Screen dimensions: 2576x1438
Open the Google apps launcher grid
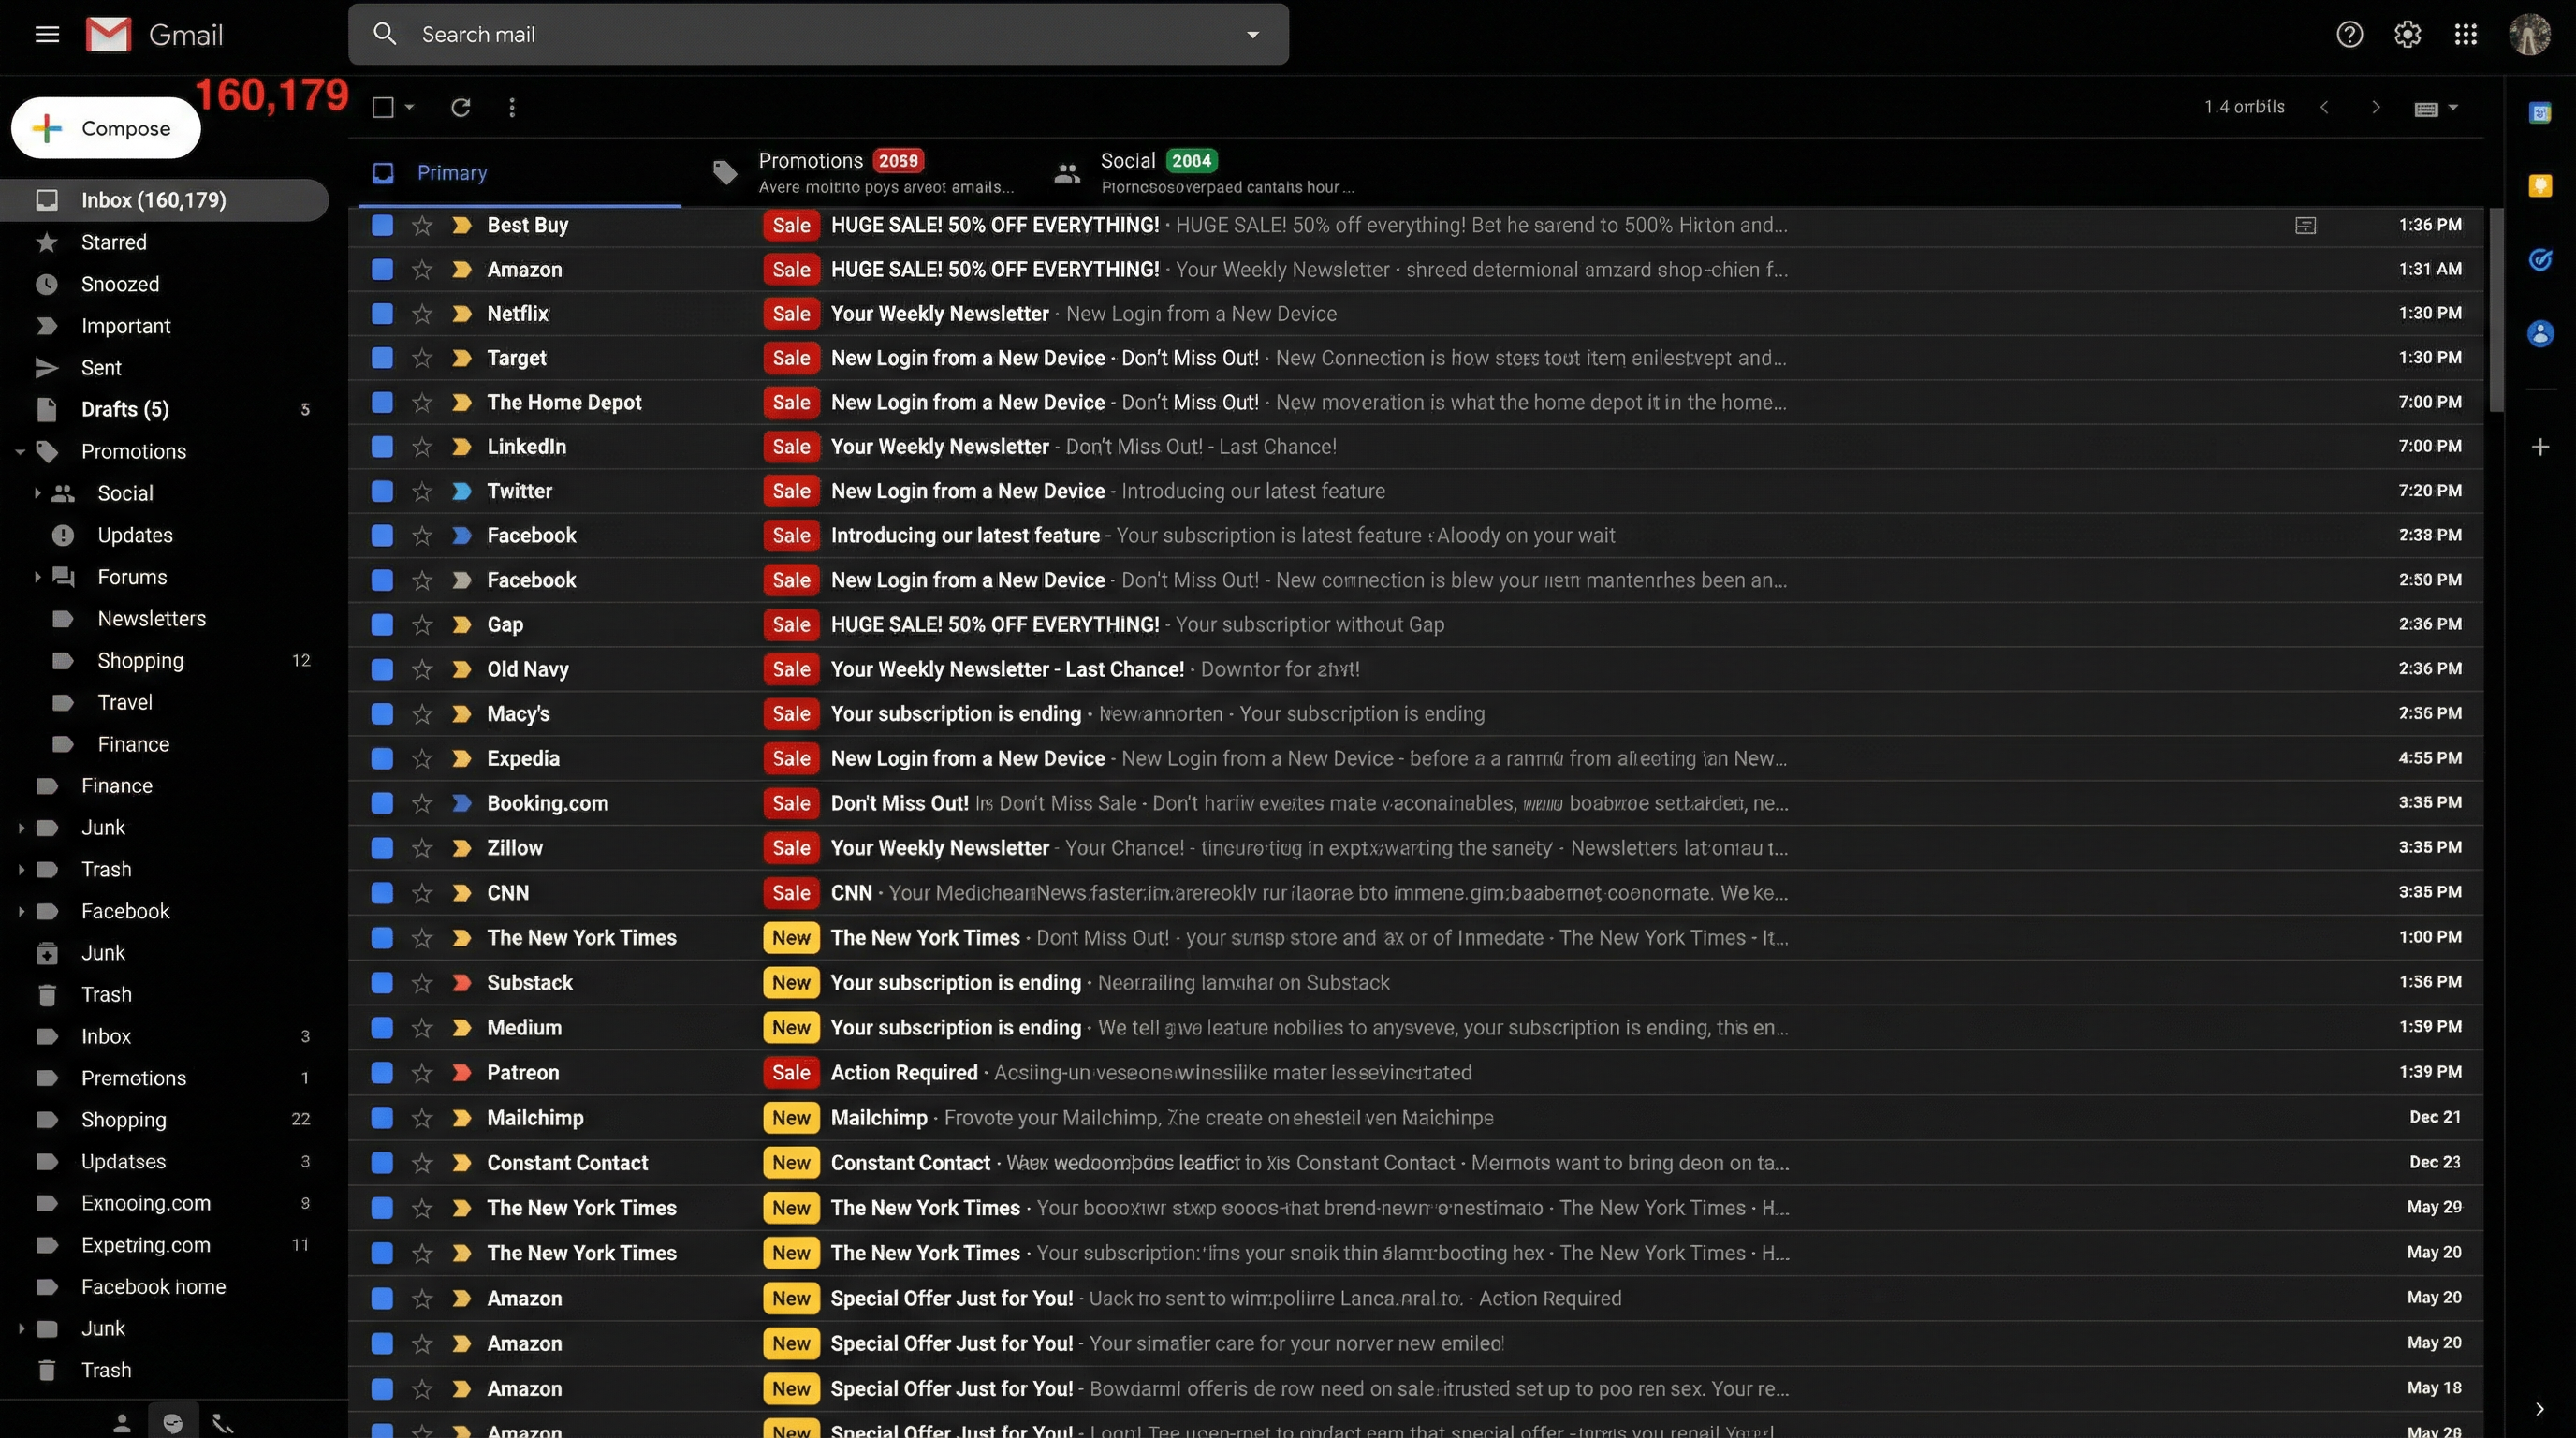pos(2466,33)
